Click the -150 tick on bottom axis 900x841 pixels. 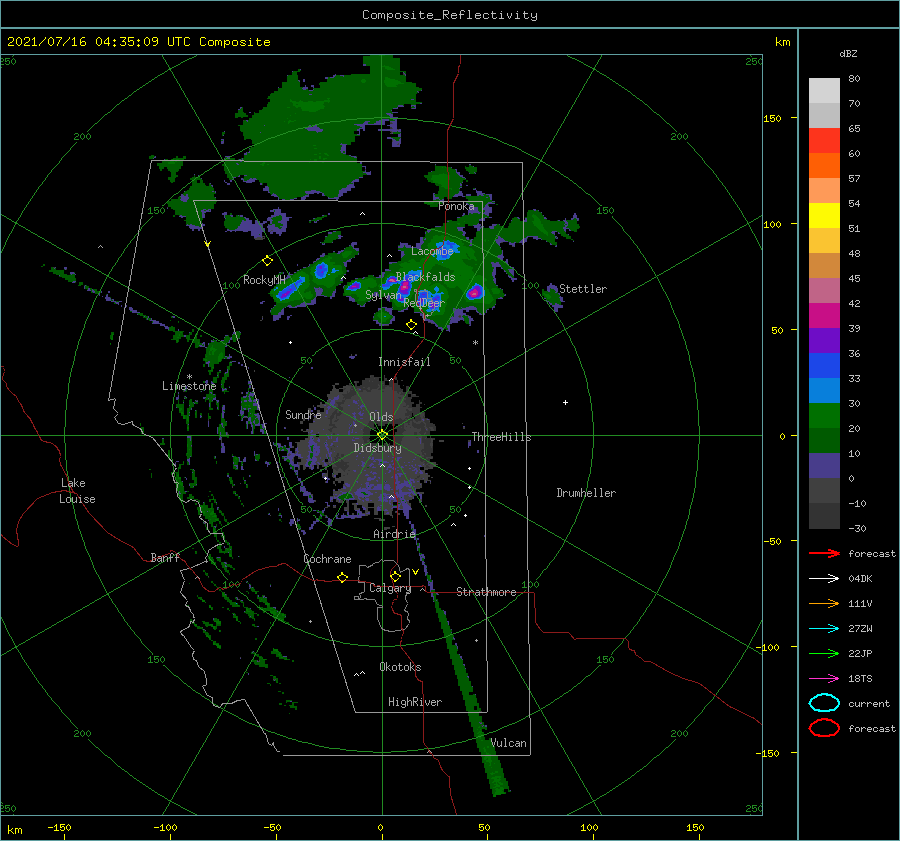tap(59, 827)
